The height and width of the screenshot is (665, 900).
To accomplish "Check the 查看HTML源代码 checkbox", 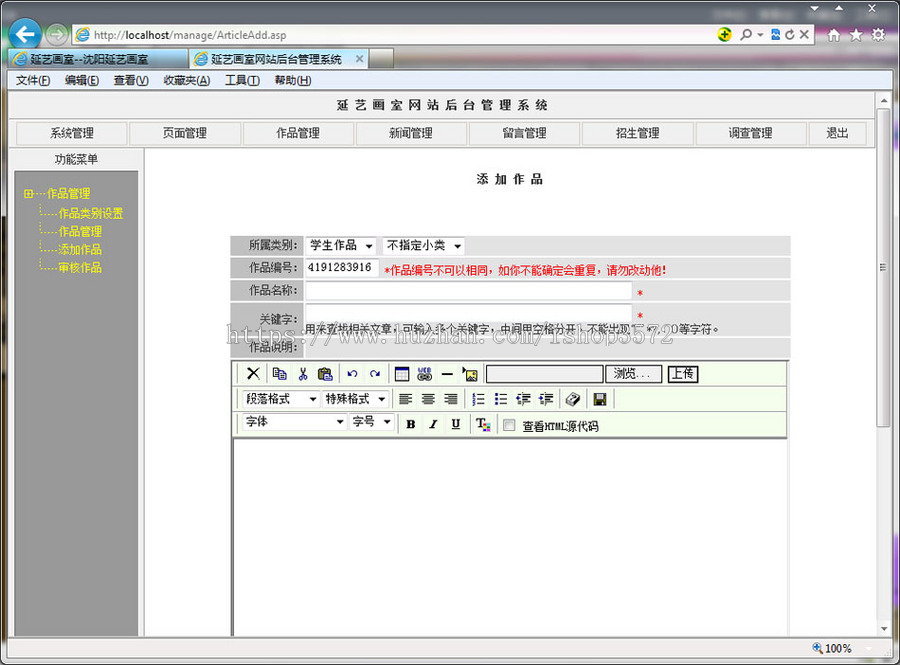I will [508, 423].
